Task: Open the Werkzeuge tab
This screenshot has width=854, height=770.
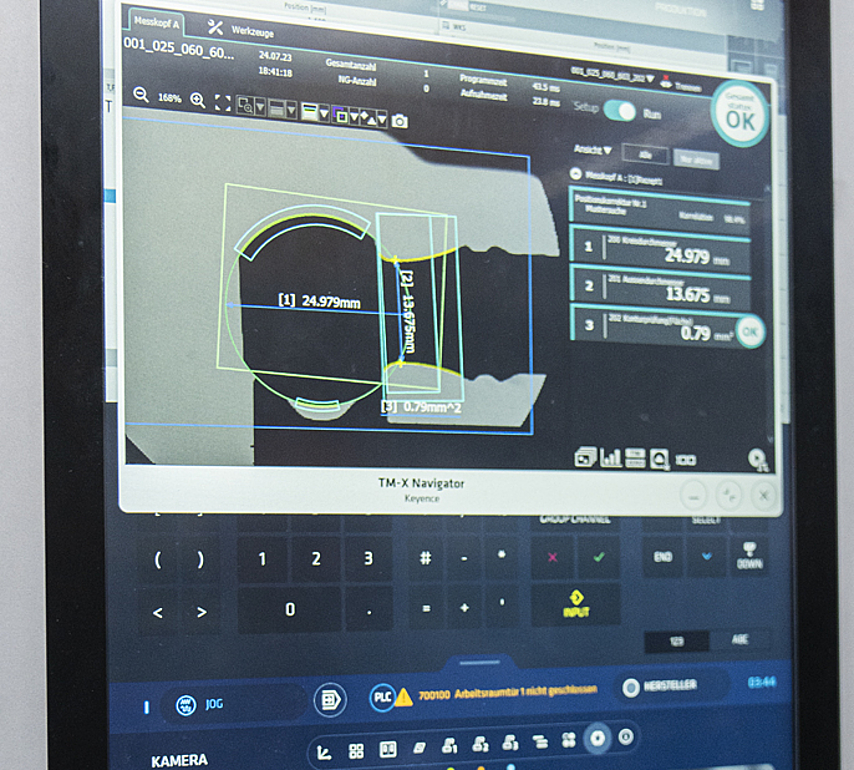Action: [241, 29]
